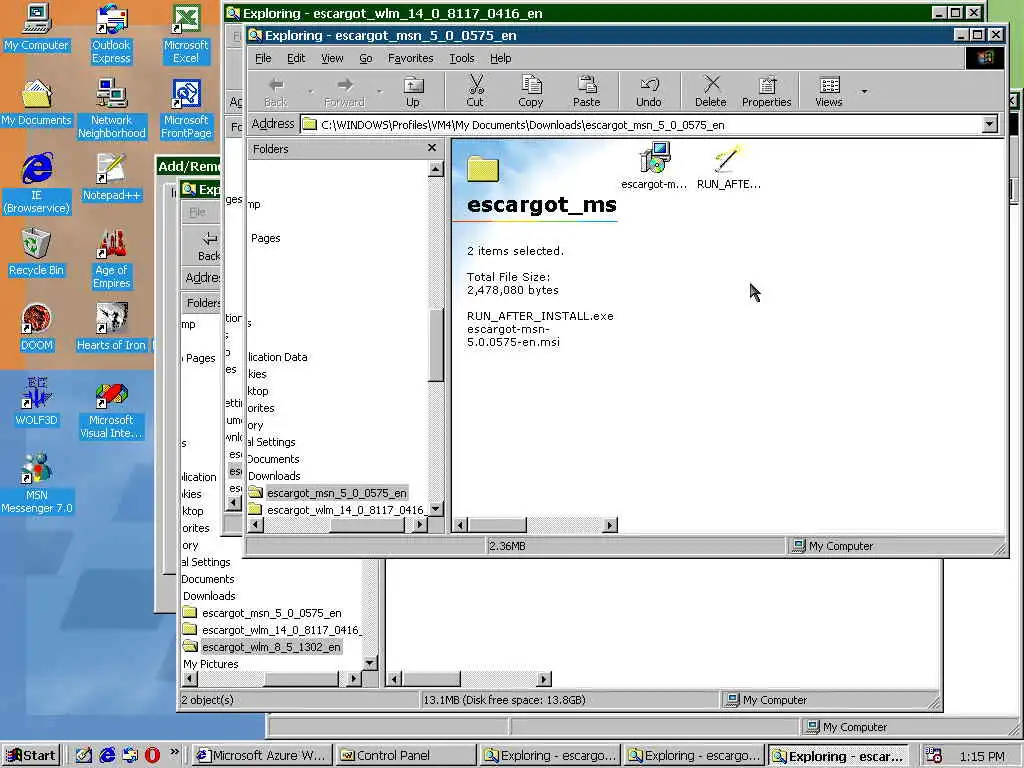Click the Copy toolbar icon

[530, 90]
